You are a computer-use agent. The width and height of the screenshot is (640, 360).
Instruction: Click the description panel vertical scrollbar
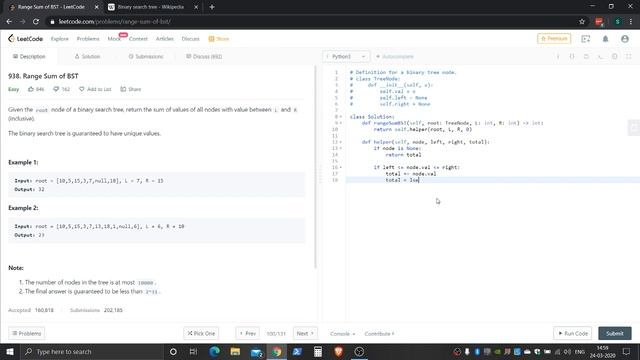[x=315, y=167]
